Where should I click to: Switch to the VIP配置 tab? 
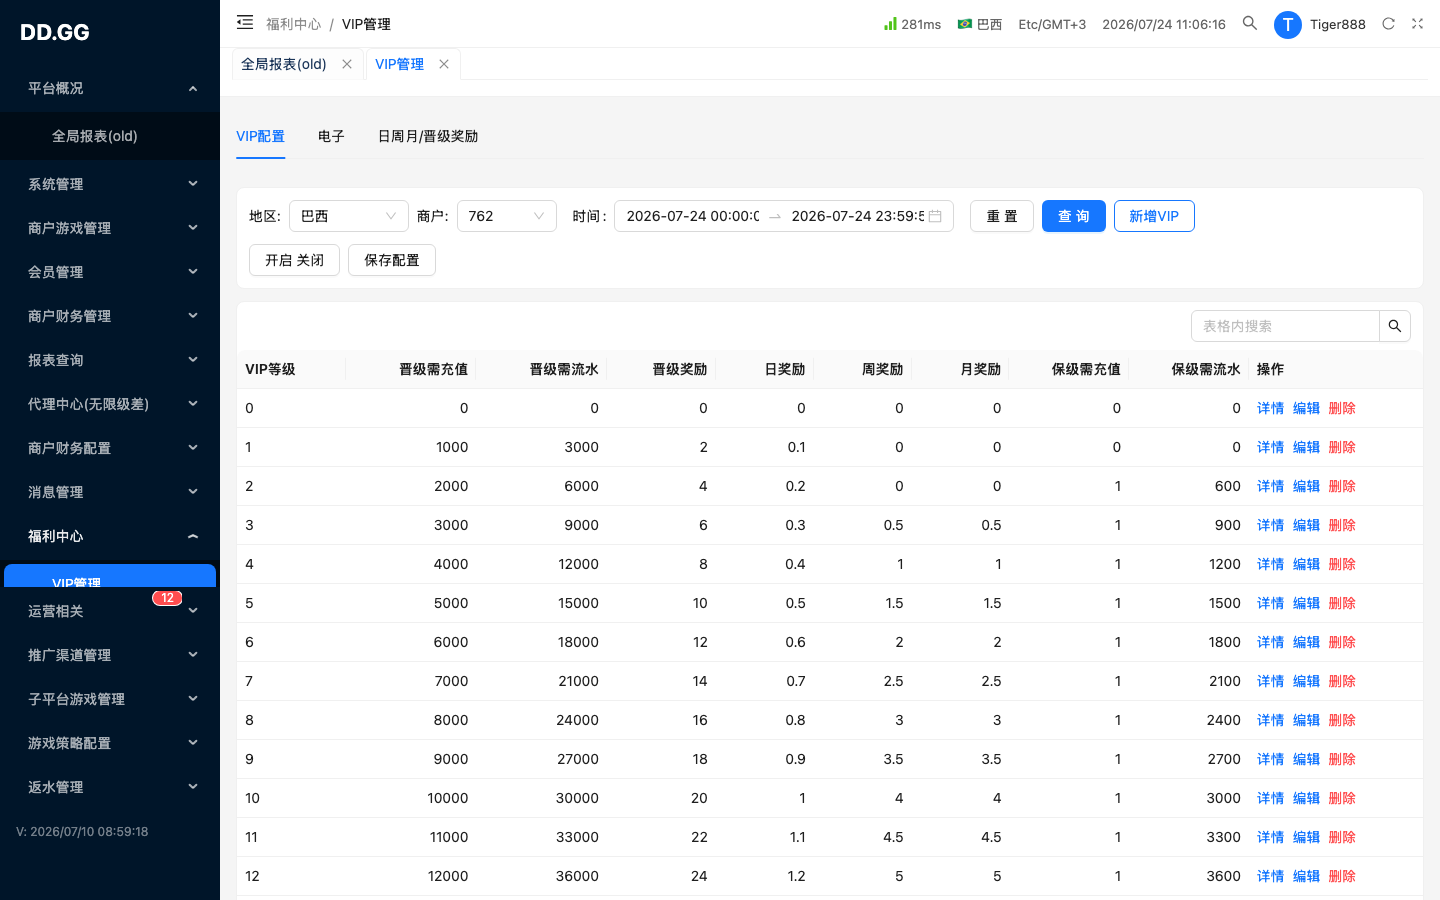[x=260, y=136]
